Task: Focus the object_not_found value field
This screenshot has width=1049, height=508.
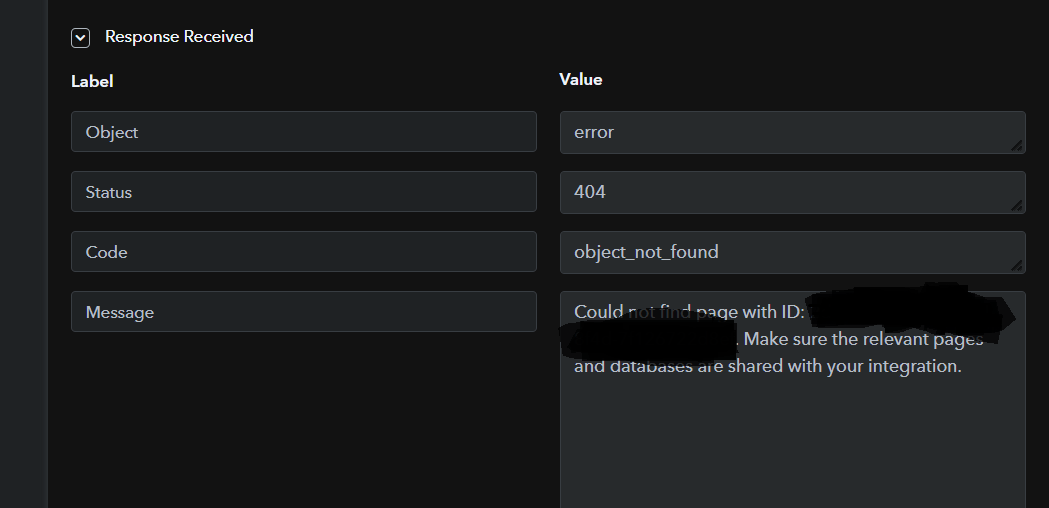Action: (x=780, y=252)
